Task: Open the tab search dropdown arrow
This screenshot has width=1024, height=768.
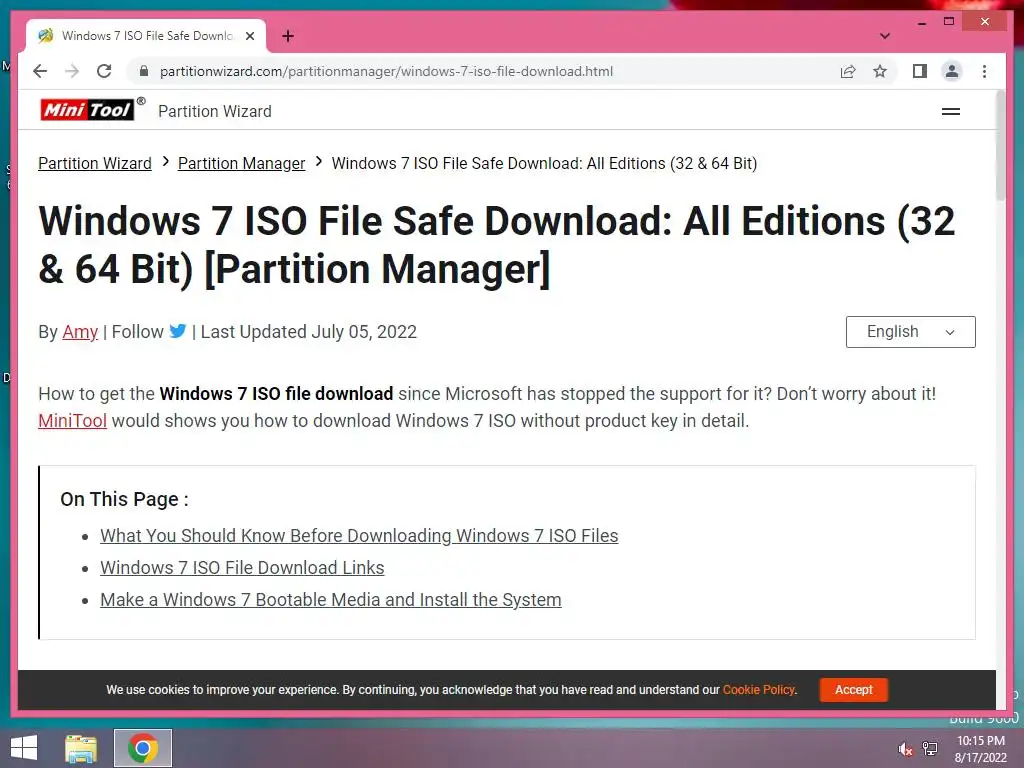Action: click(x=885, y=36)
